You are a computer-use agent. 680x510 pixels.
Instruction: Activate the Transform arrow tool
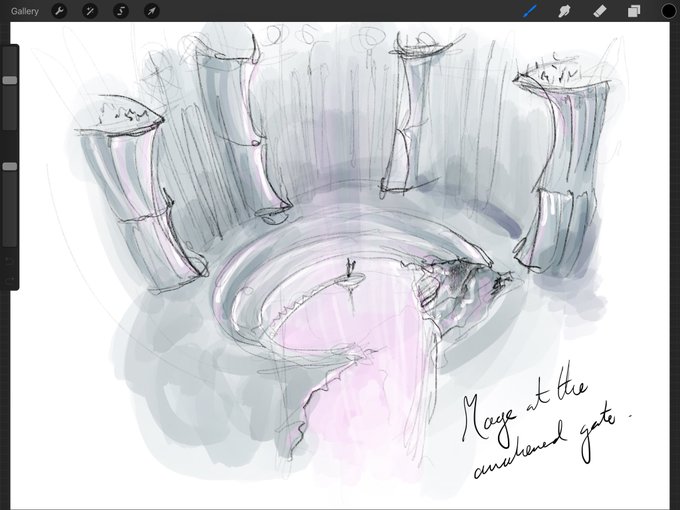[x=151, y=11]
